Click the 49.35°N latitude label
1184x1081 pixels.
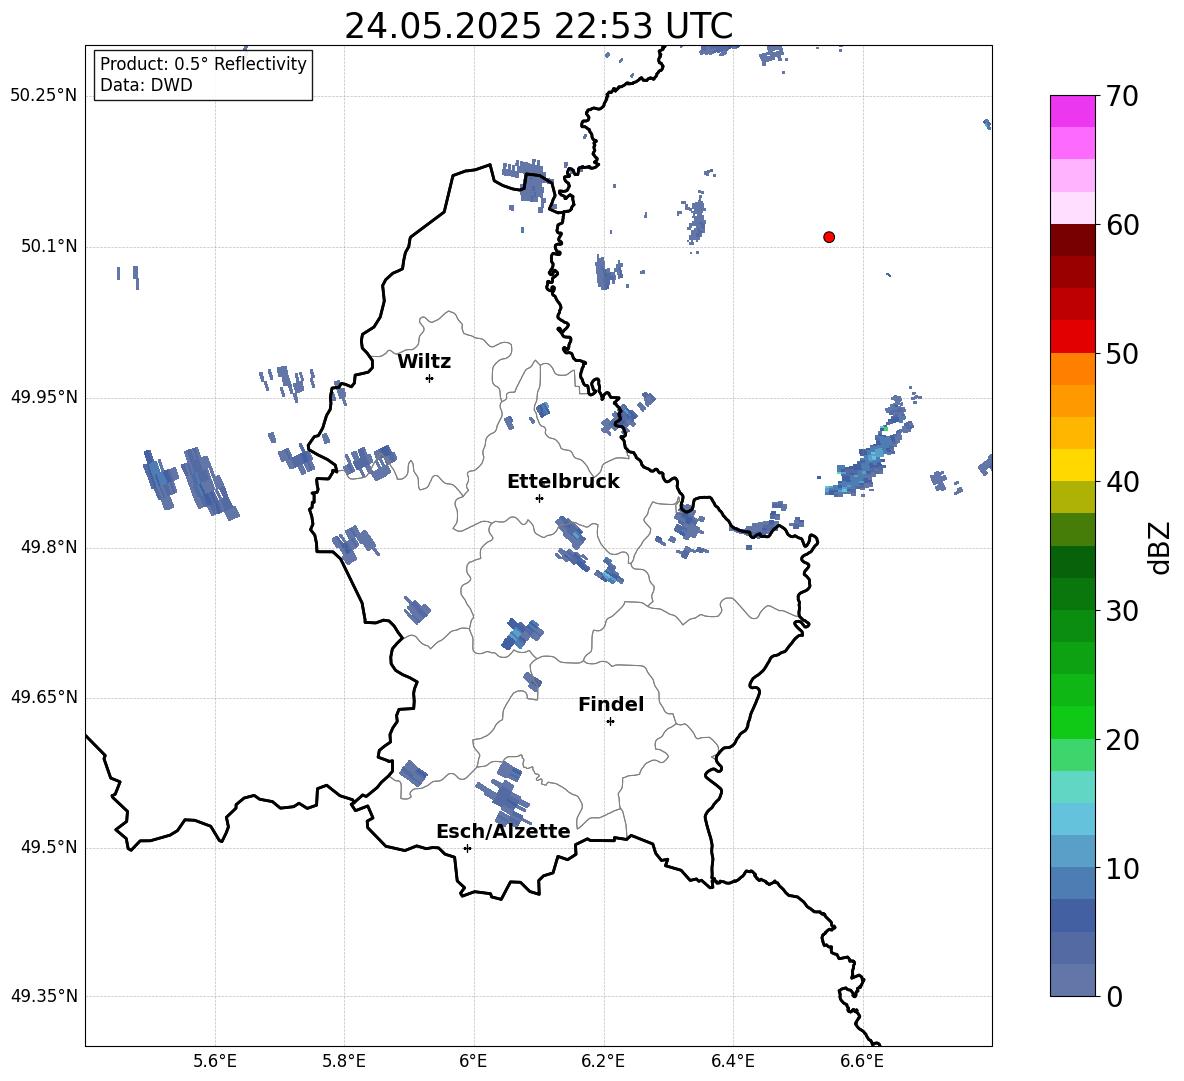click(x=44, y=996)
